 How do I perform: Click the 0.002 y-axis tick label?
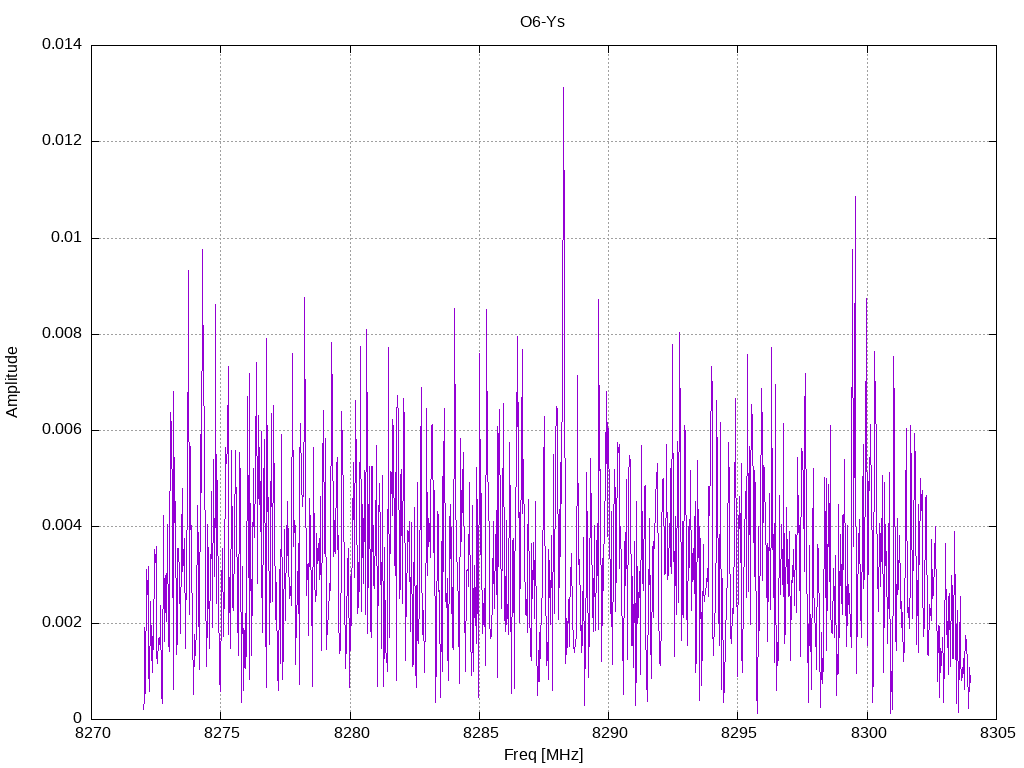tap(62, 622)
